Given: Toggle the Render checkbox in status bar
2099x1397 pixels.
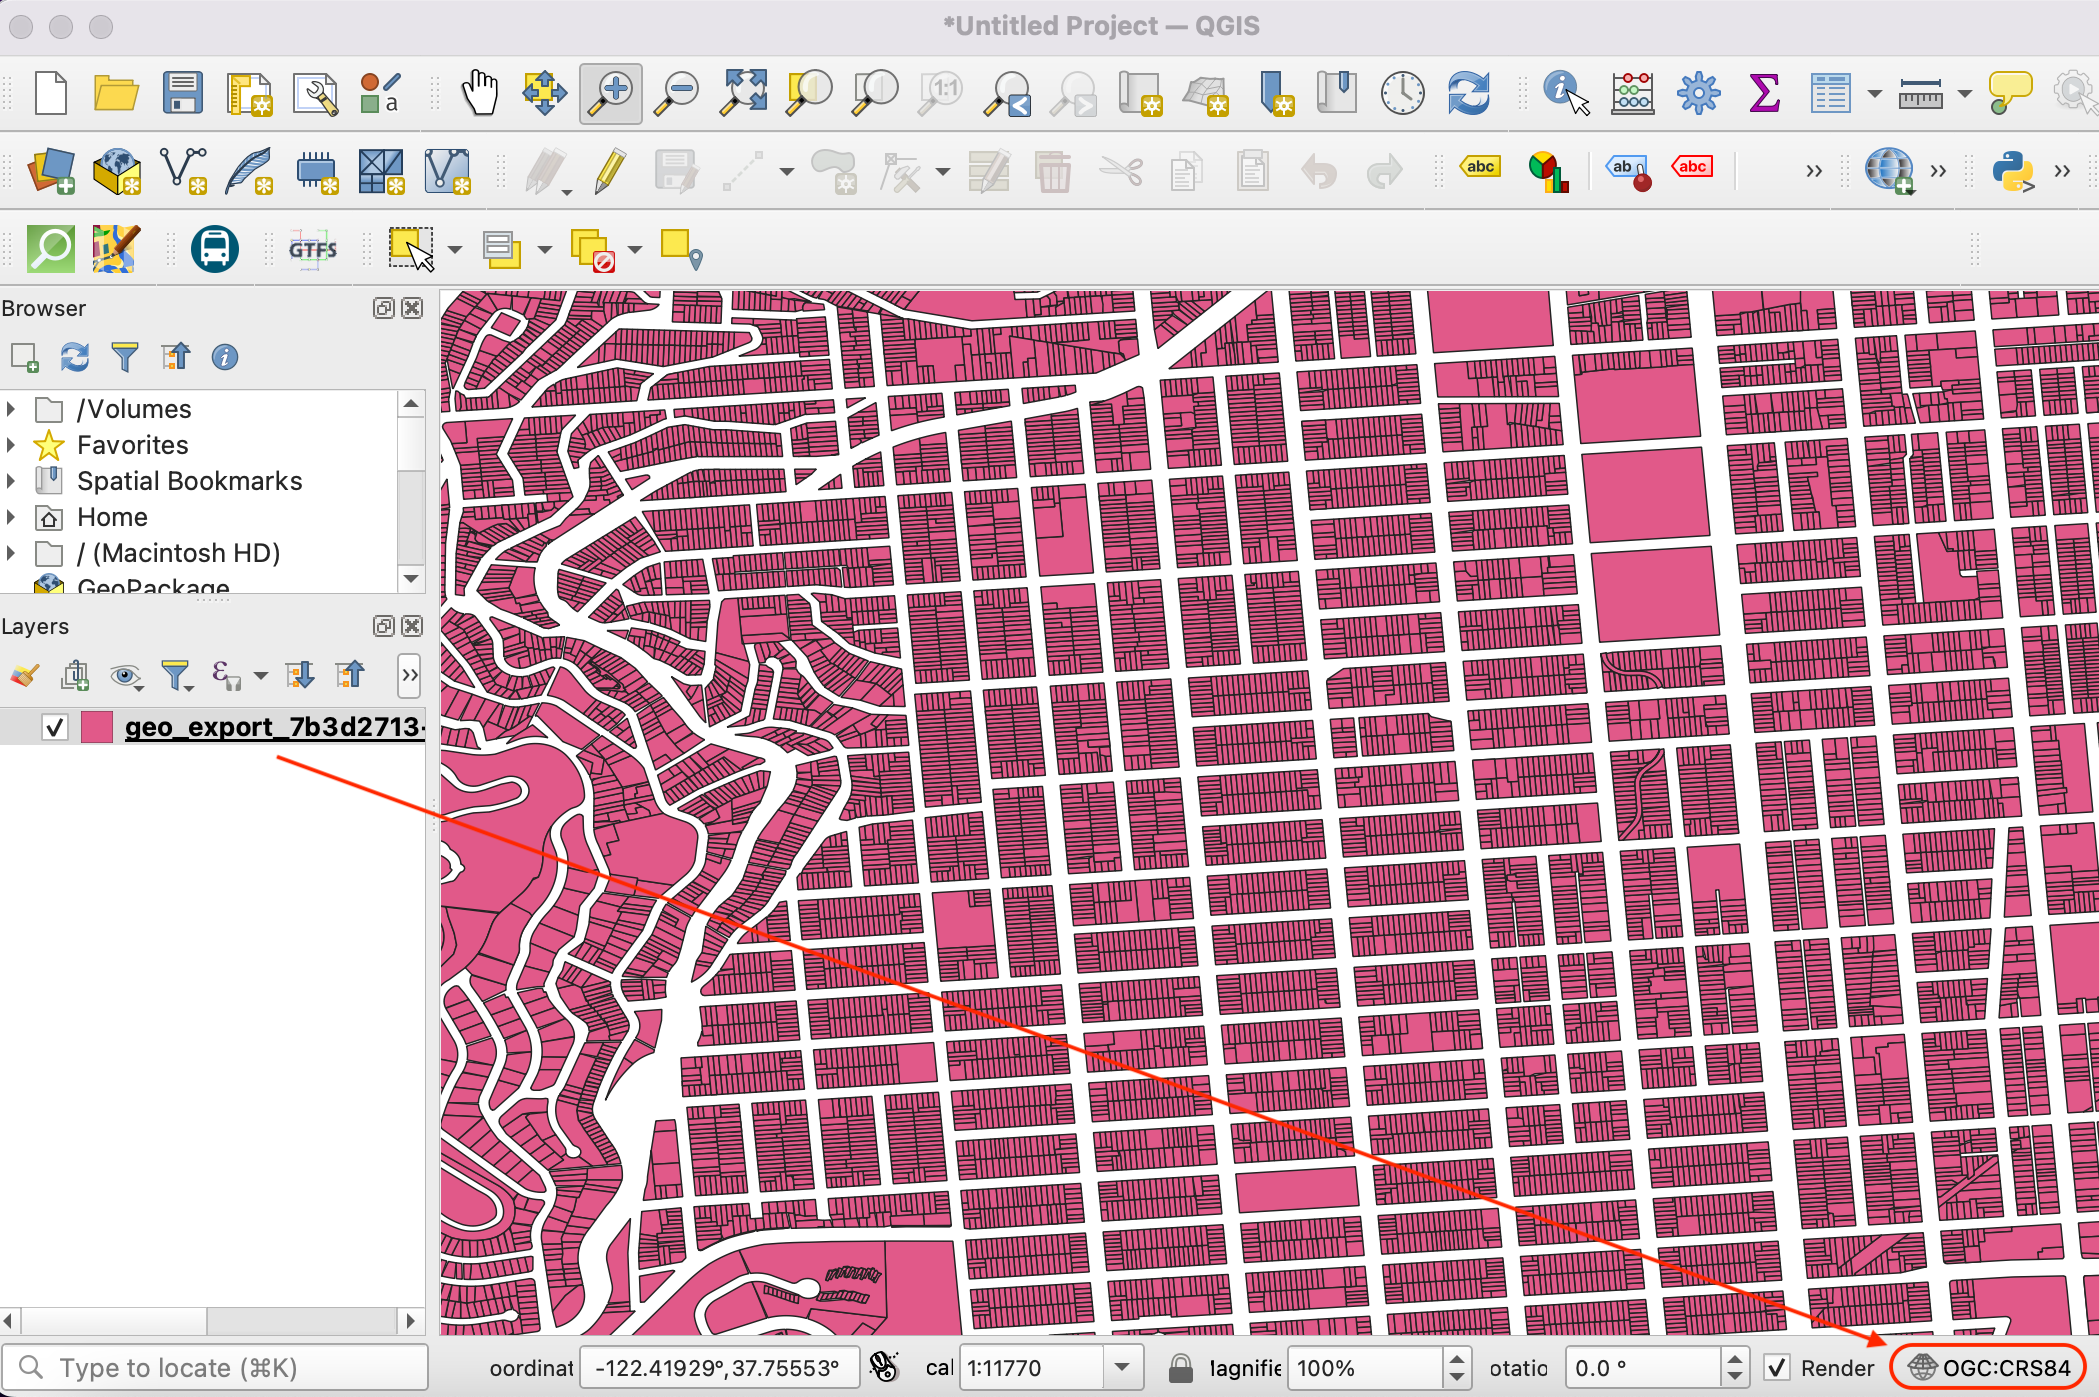Looking at the screenshot, I should pyautogui.click(x=1777, y=1367).
